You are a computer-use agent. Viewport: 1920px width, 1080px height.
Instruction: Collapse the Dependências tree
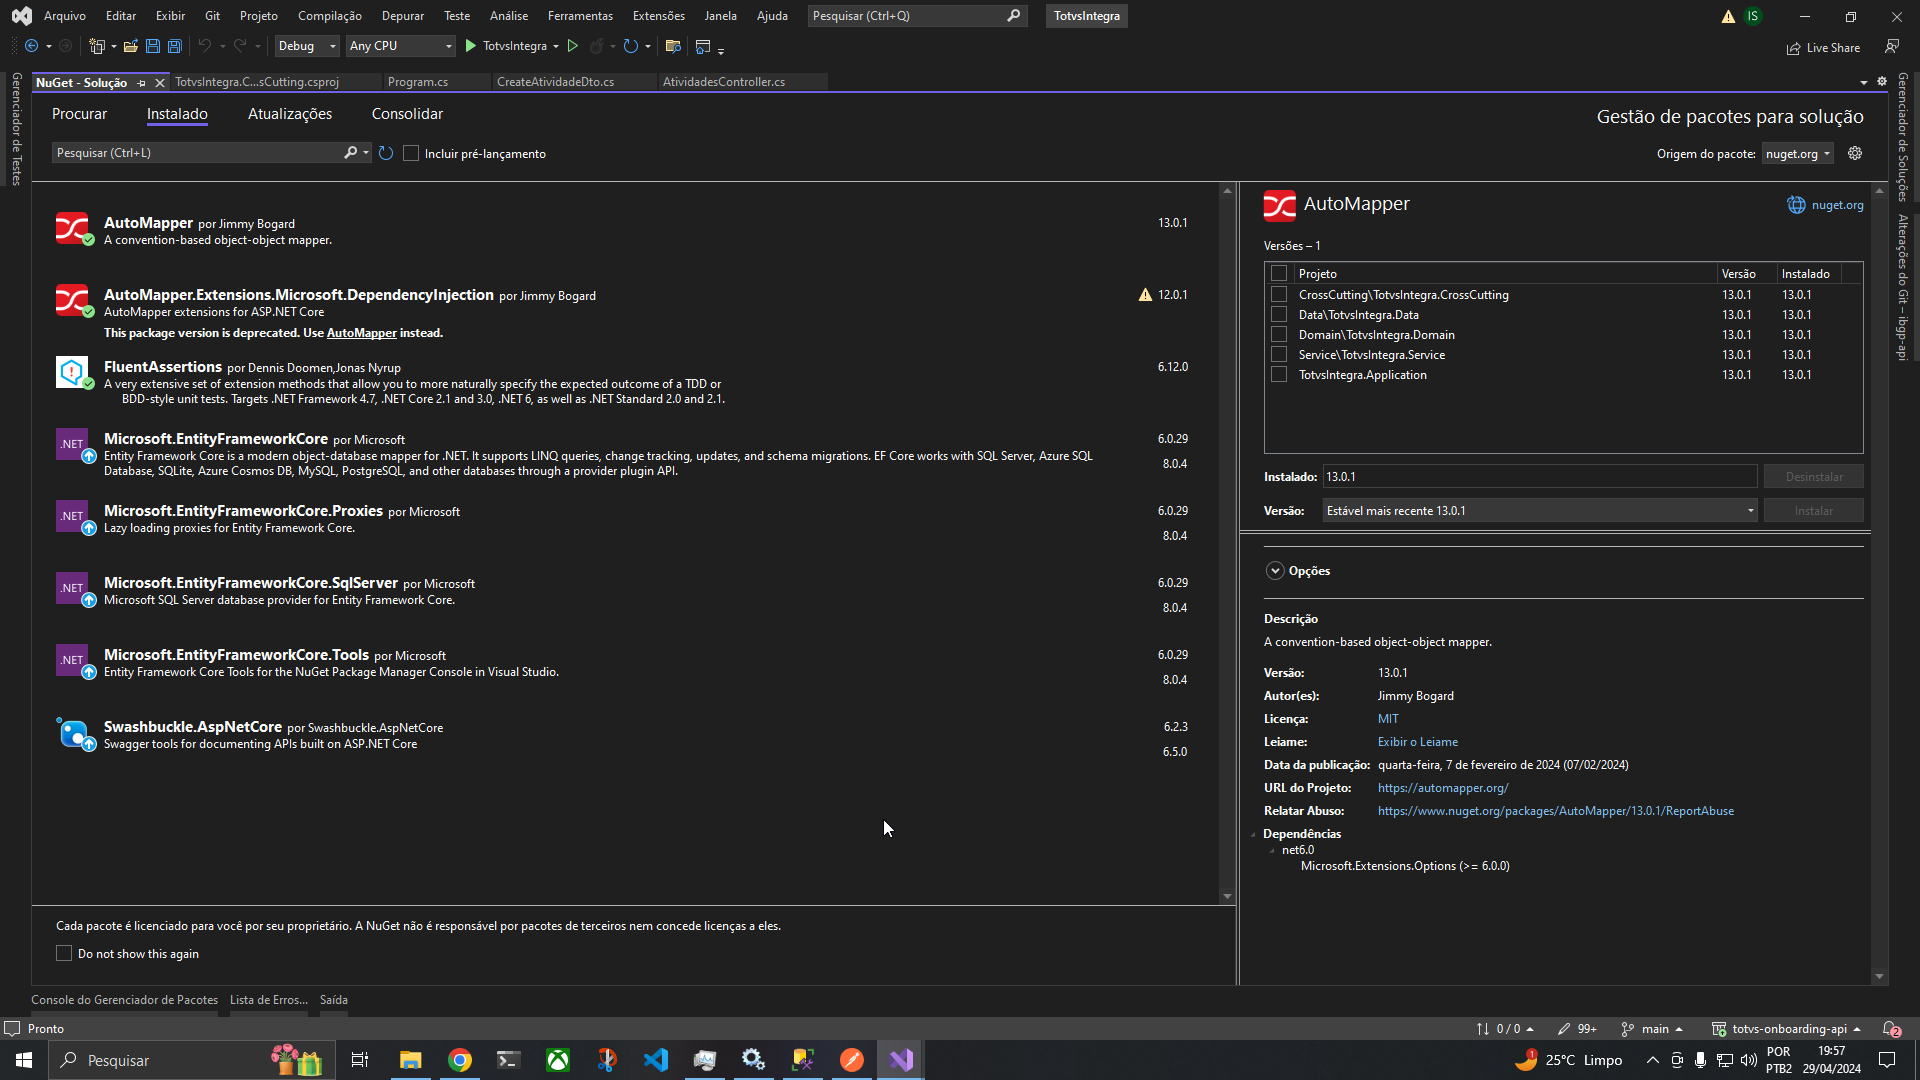(x=1253, y=834)
